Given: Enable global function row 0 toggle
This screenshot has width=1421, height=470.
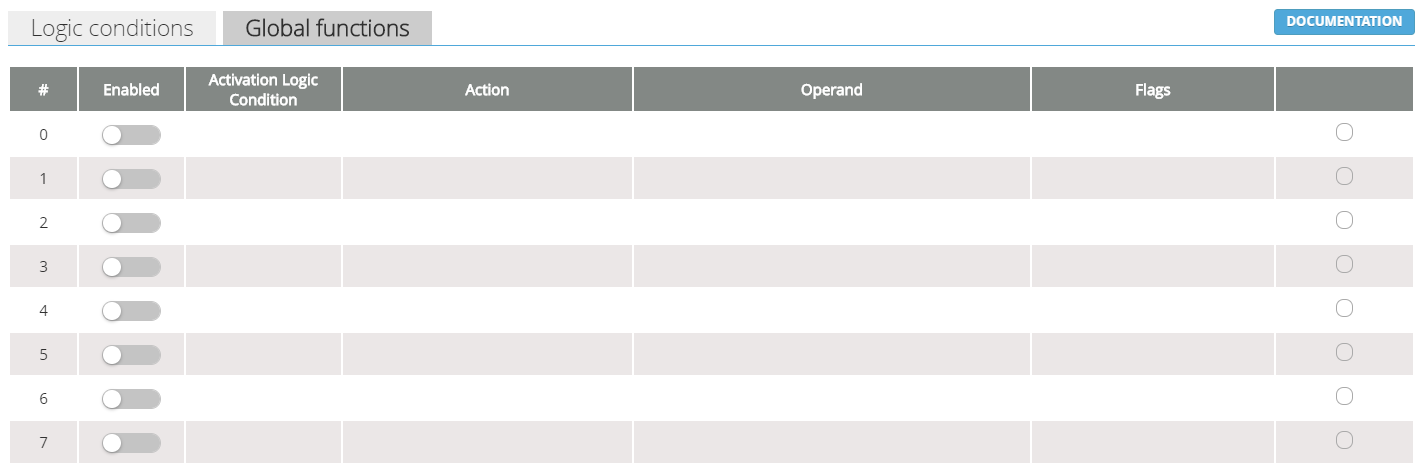Looking at the screenshot, I should point(131,135).
